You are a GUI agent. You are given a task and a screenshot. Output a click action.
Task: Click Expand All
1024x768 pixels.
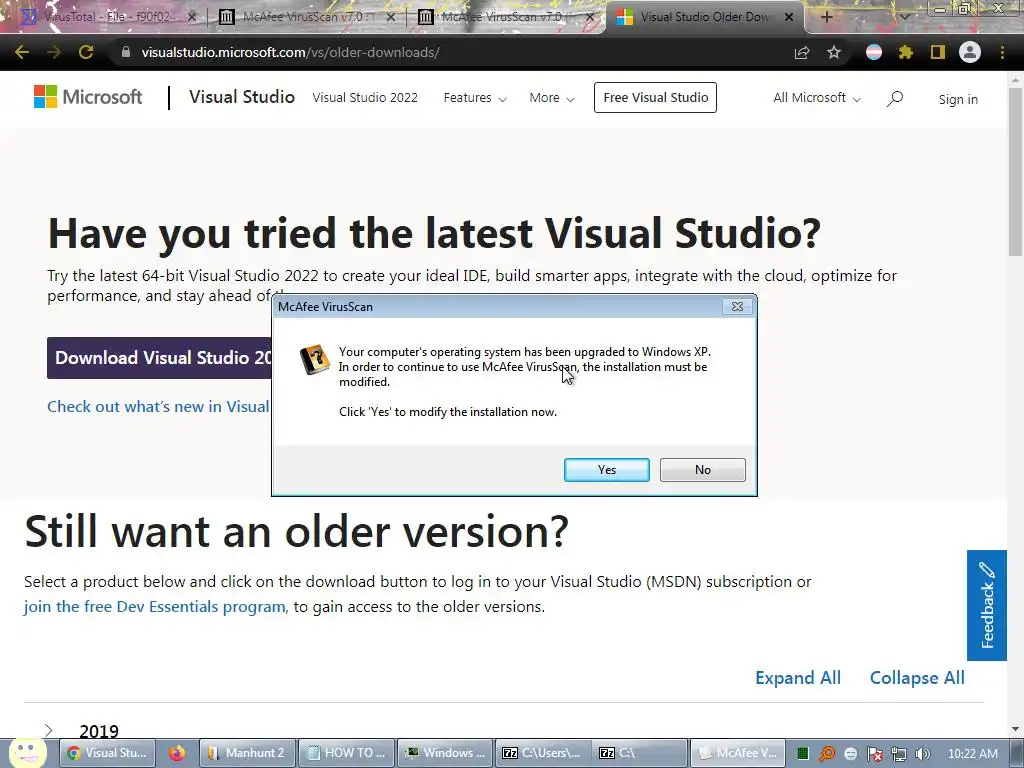click(797, 678)
